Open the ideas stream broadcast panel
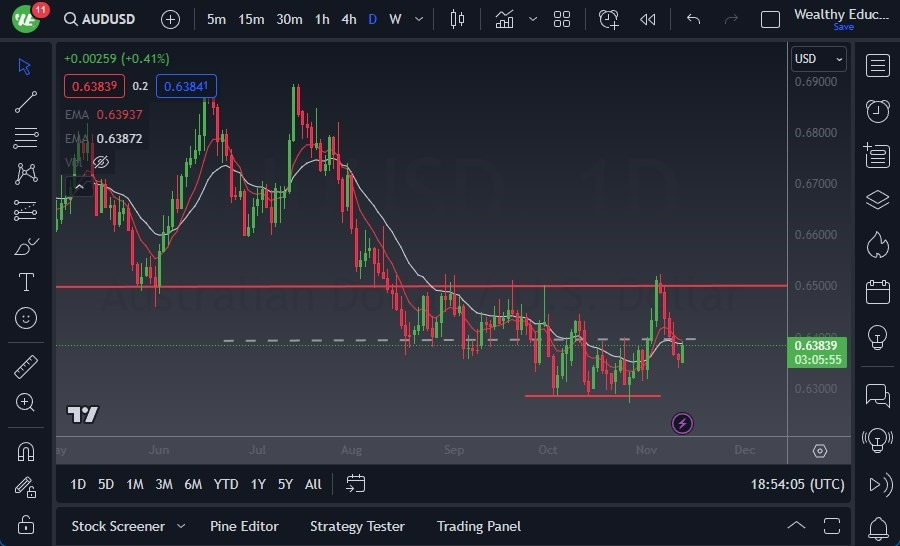 pyautogui.click(x=878, y=440)
